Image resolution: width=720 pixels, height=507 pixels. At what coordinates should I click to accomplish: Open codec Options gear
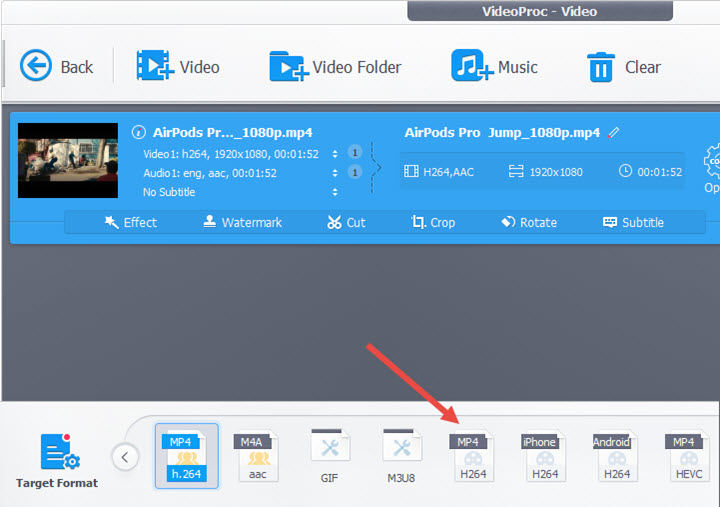click(712, 168)
